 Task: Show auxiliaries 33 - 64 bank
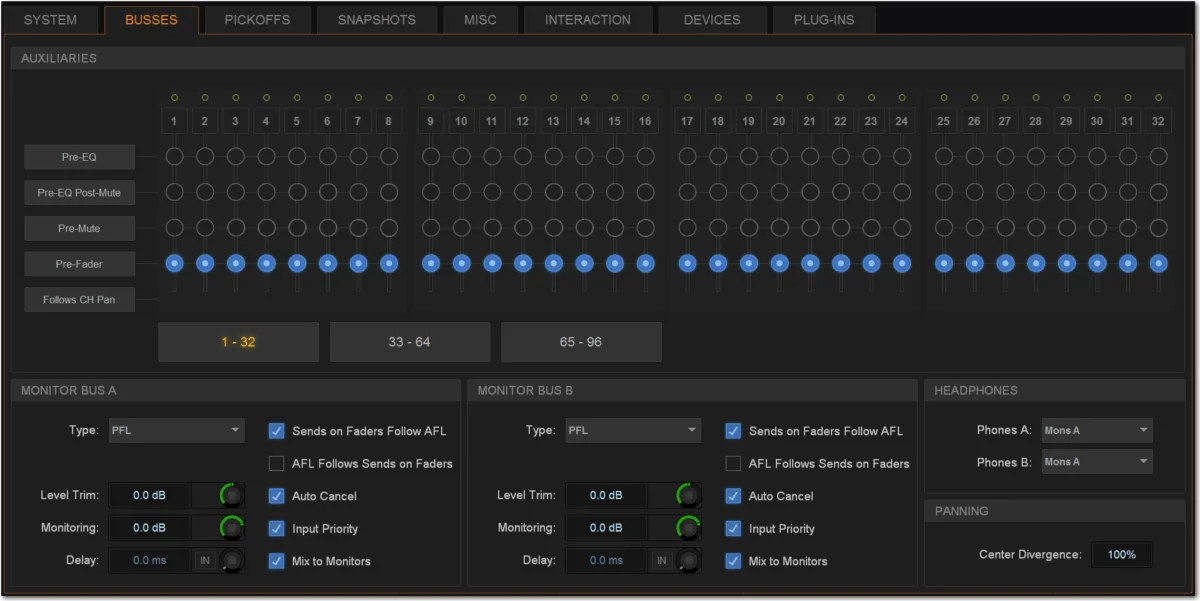click(x=410, y=342)
